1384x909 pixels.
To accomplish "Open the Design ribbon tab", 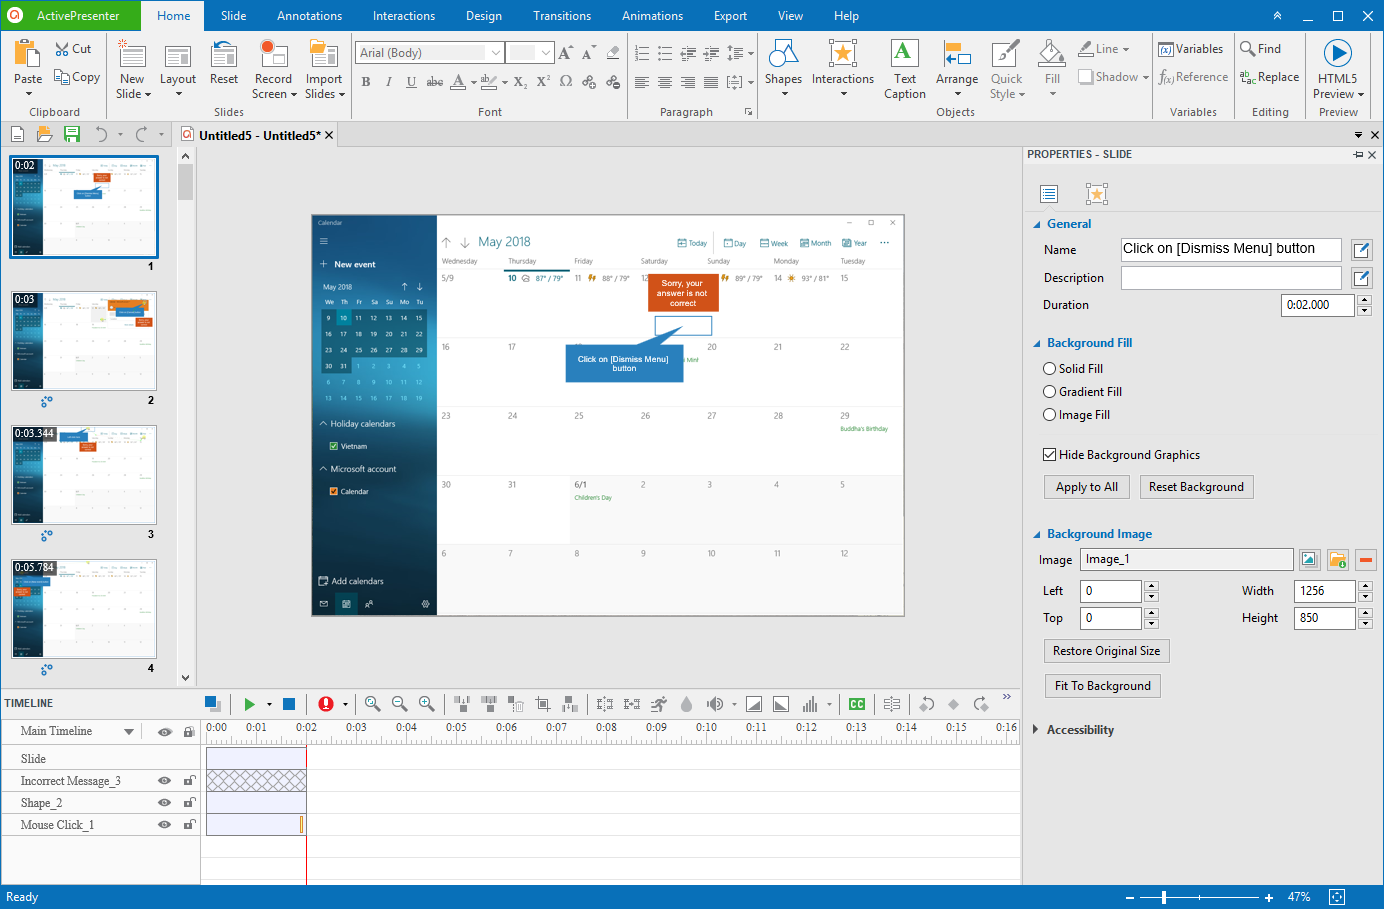I will point(484,16).
